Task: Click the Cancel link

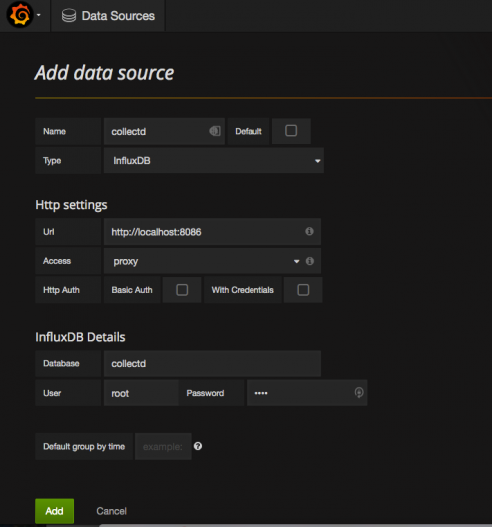Action: click(112, 511)
